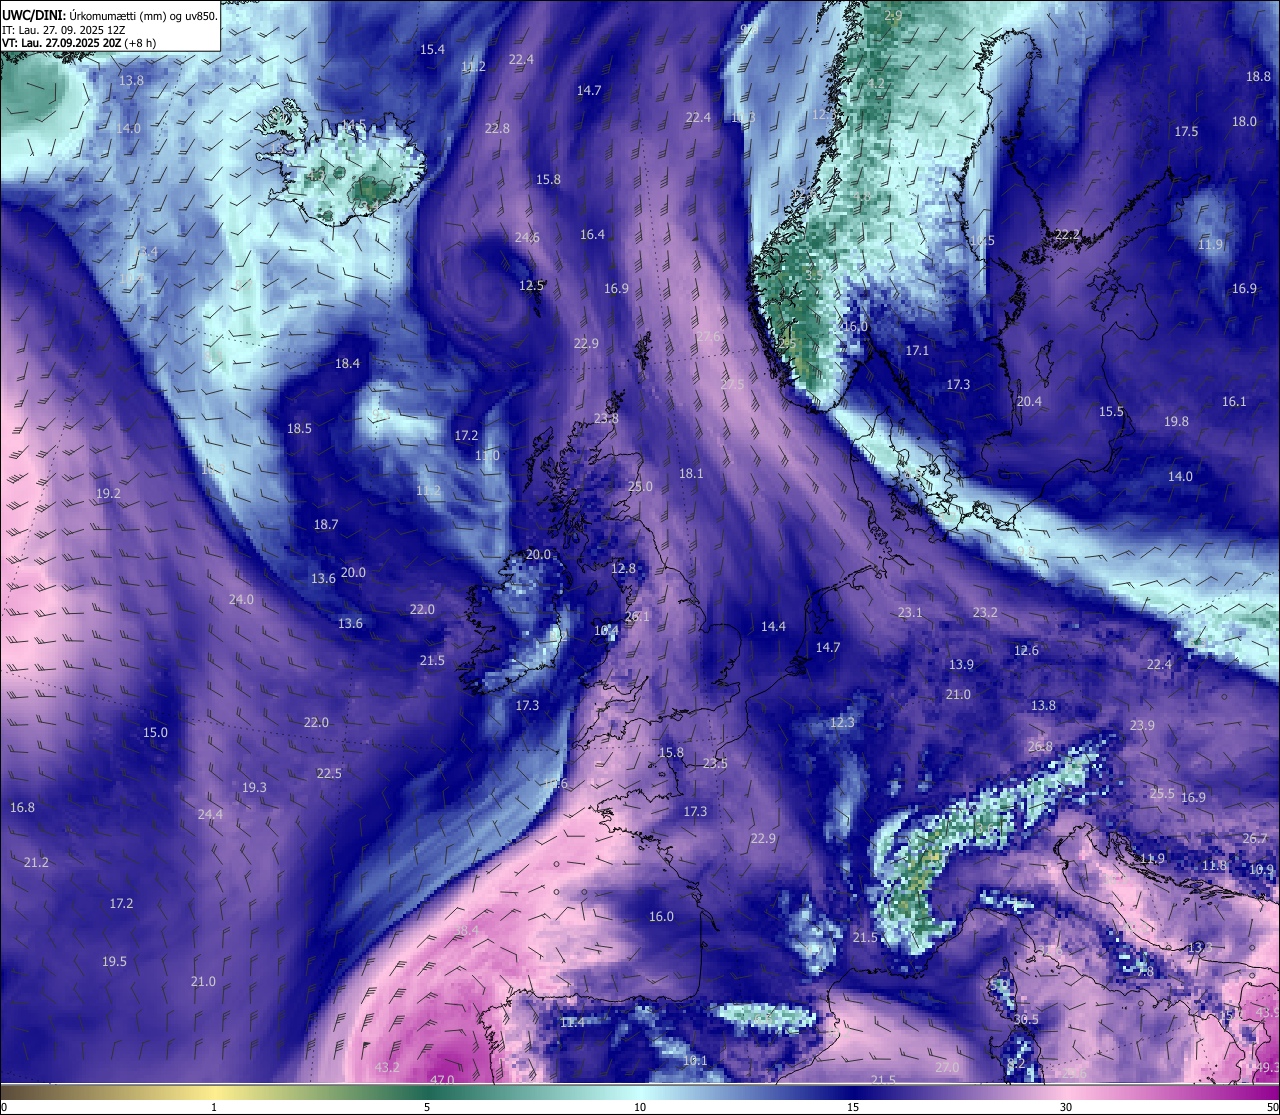Click the map value 20.4

(x=1029, y=401)
